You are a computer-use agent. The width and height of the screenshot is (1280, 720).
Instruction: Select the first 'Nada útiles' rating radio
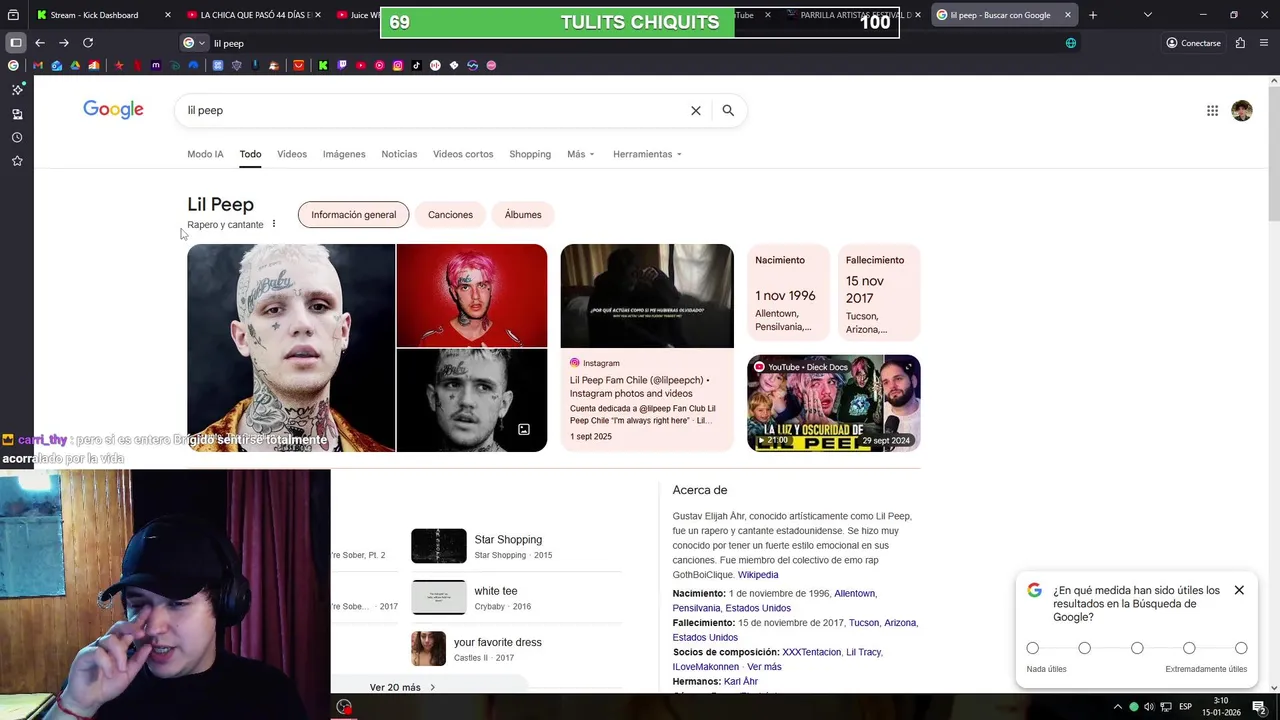1033,648
